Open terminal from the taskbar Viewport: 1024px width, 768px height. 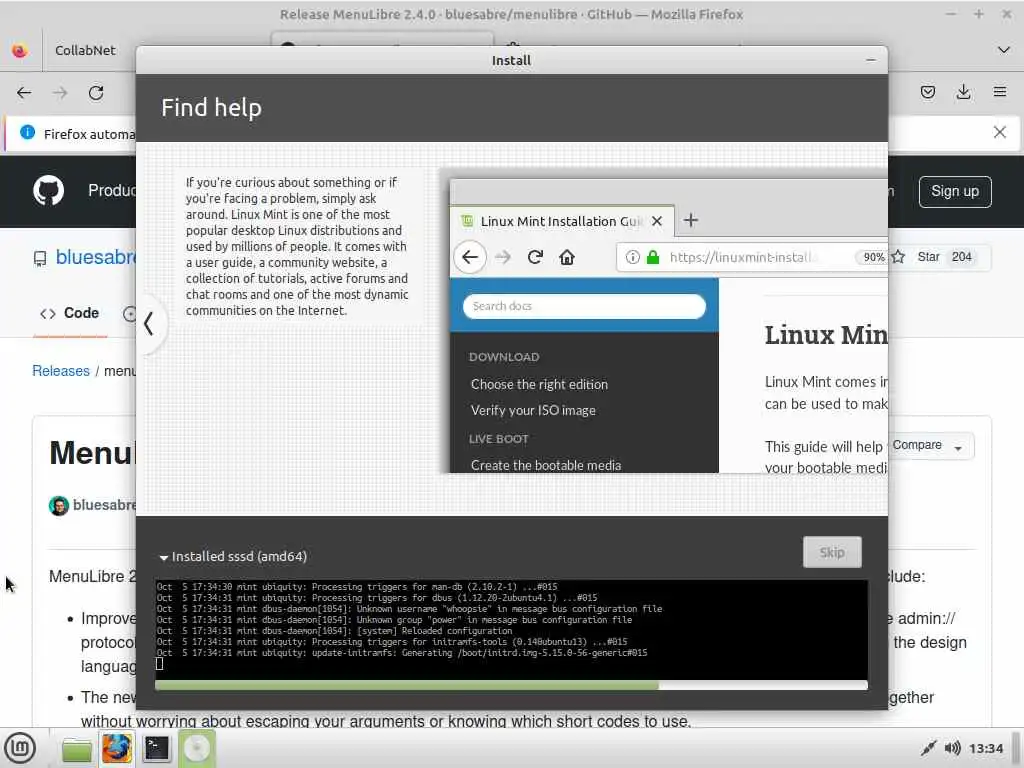tap(157, 749)
